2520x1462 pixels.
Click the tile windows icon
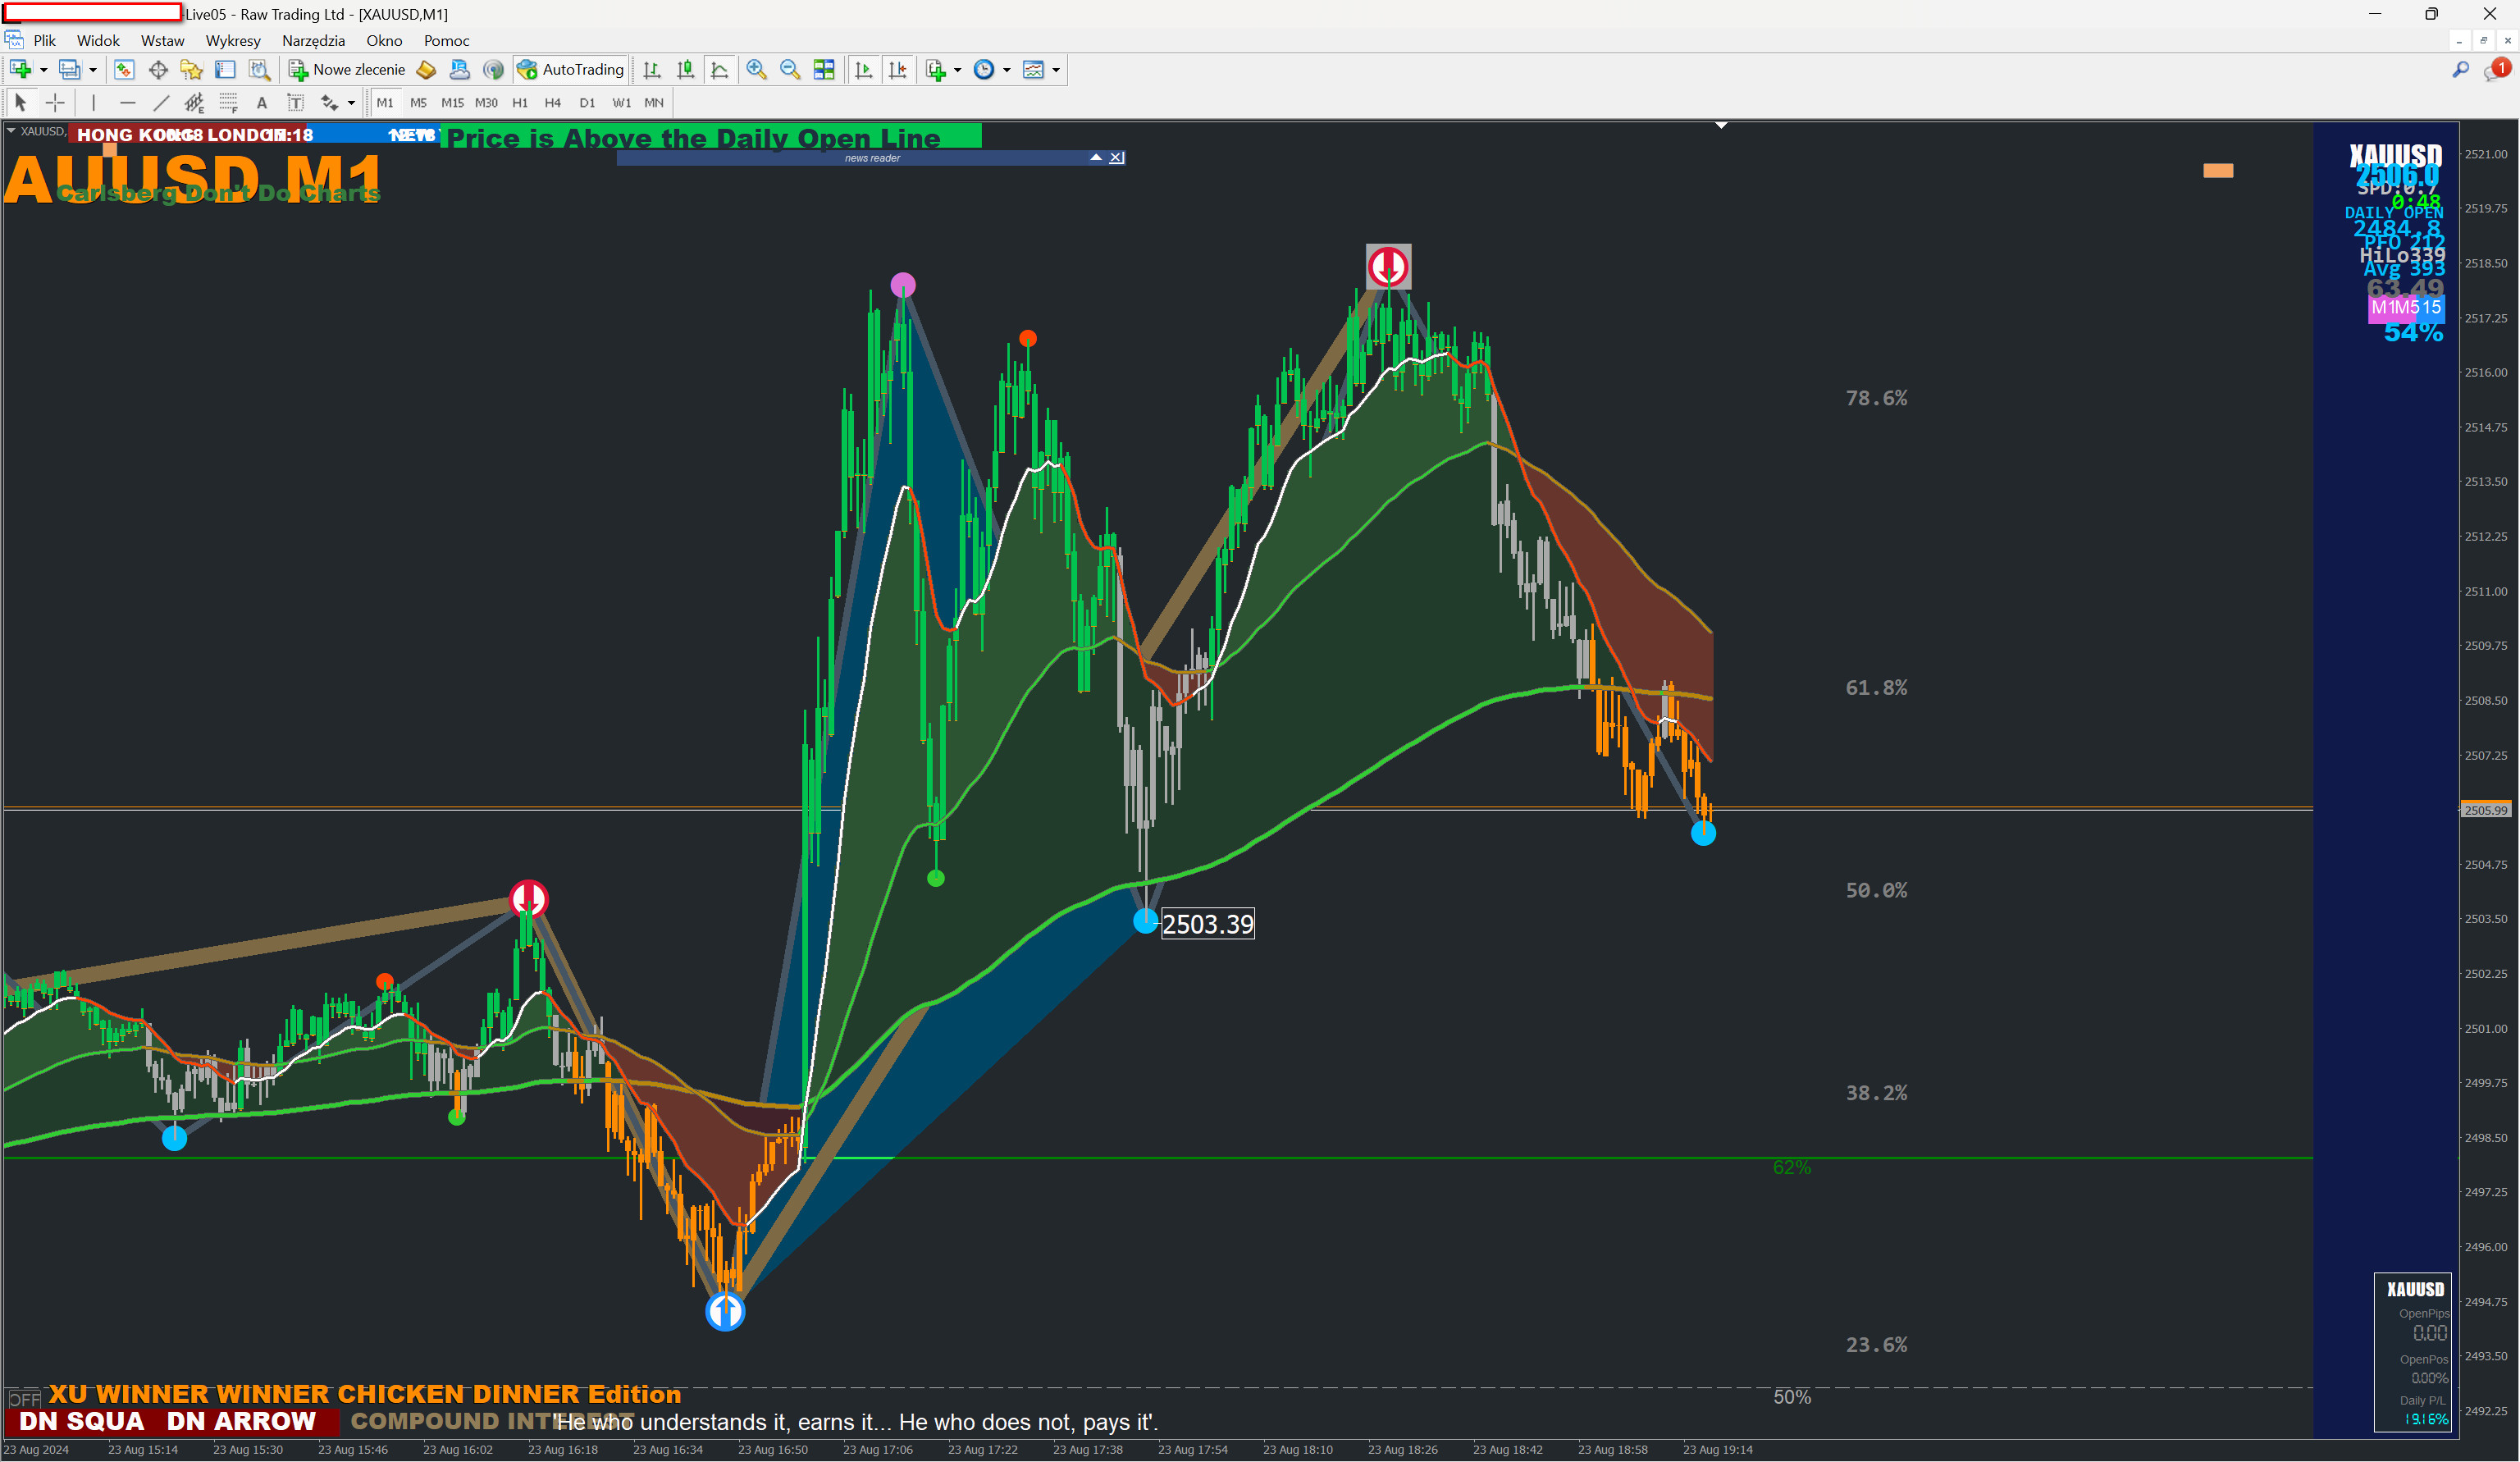pyautogui.click(x=824, y=69)
